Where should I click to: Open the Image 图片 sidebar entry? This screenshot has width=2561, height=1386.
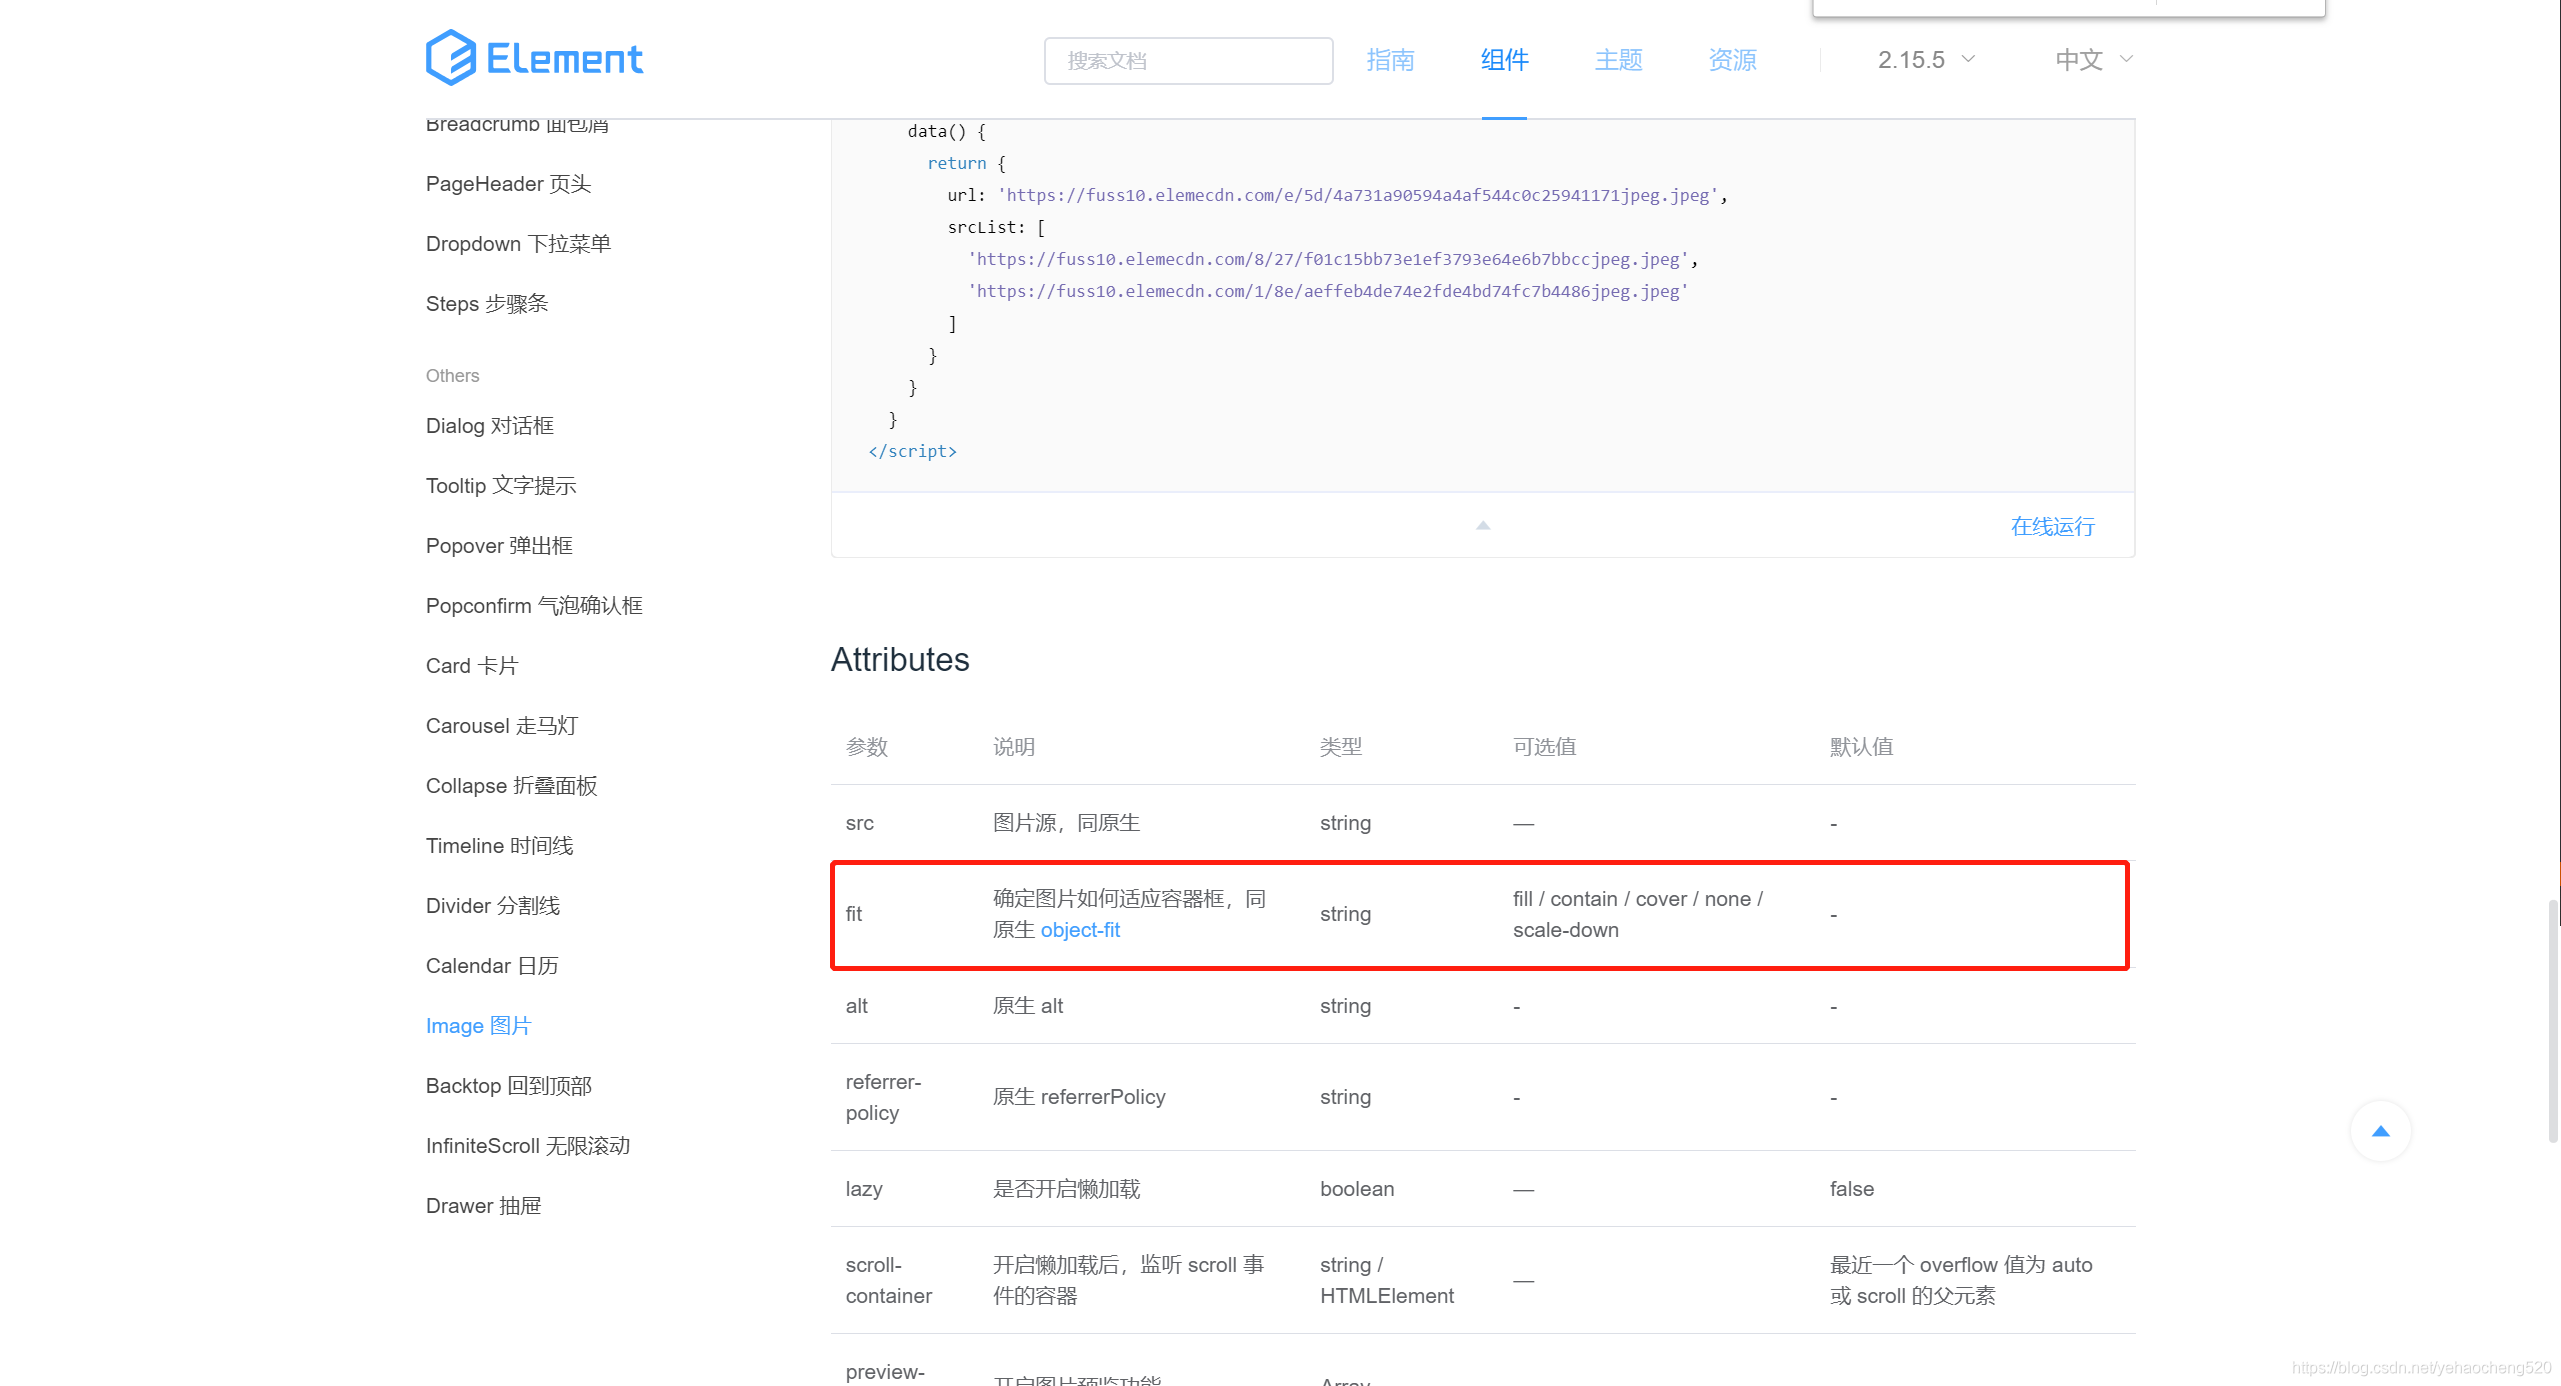[478, 1026]
